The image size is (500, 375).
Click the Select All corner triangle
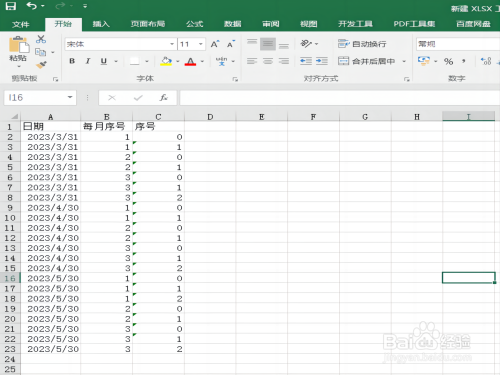pos(14,116)
